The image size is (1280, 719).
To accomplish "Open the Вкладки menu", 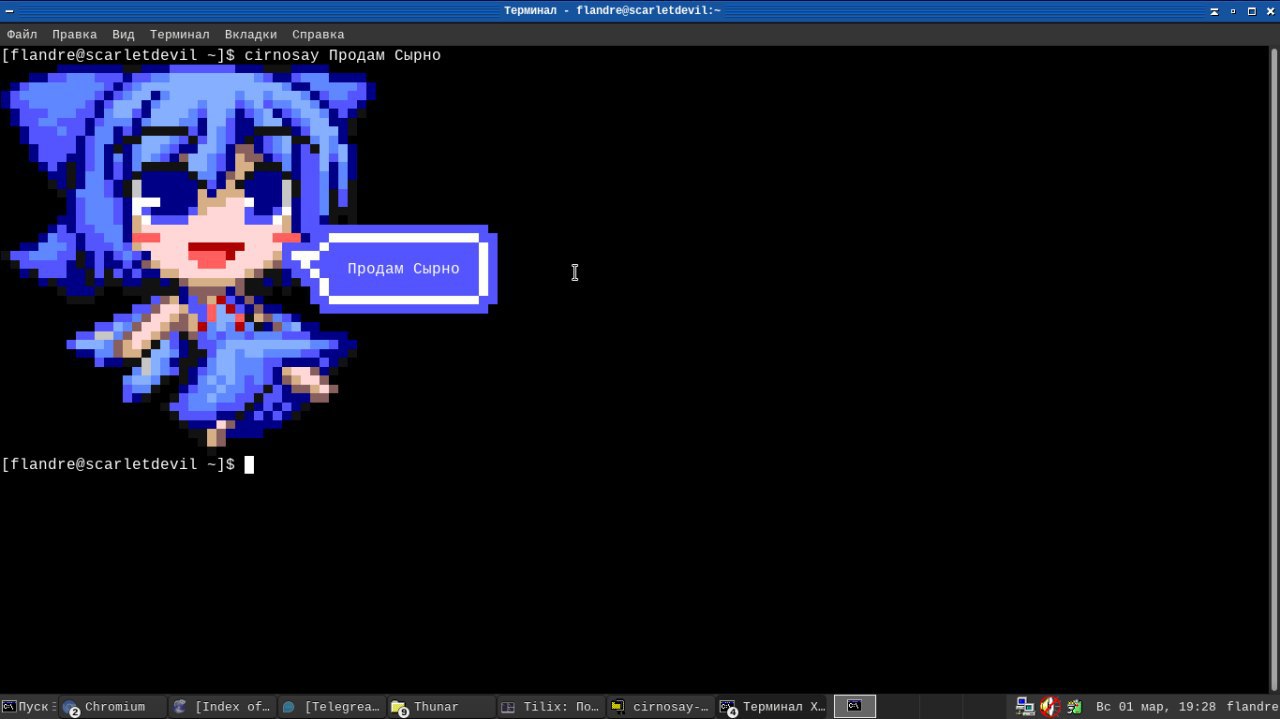I will [251, 34].
